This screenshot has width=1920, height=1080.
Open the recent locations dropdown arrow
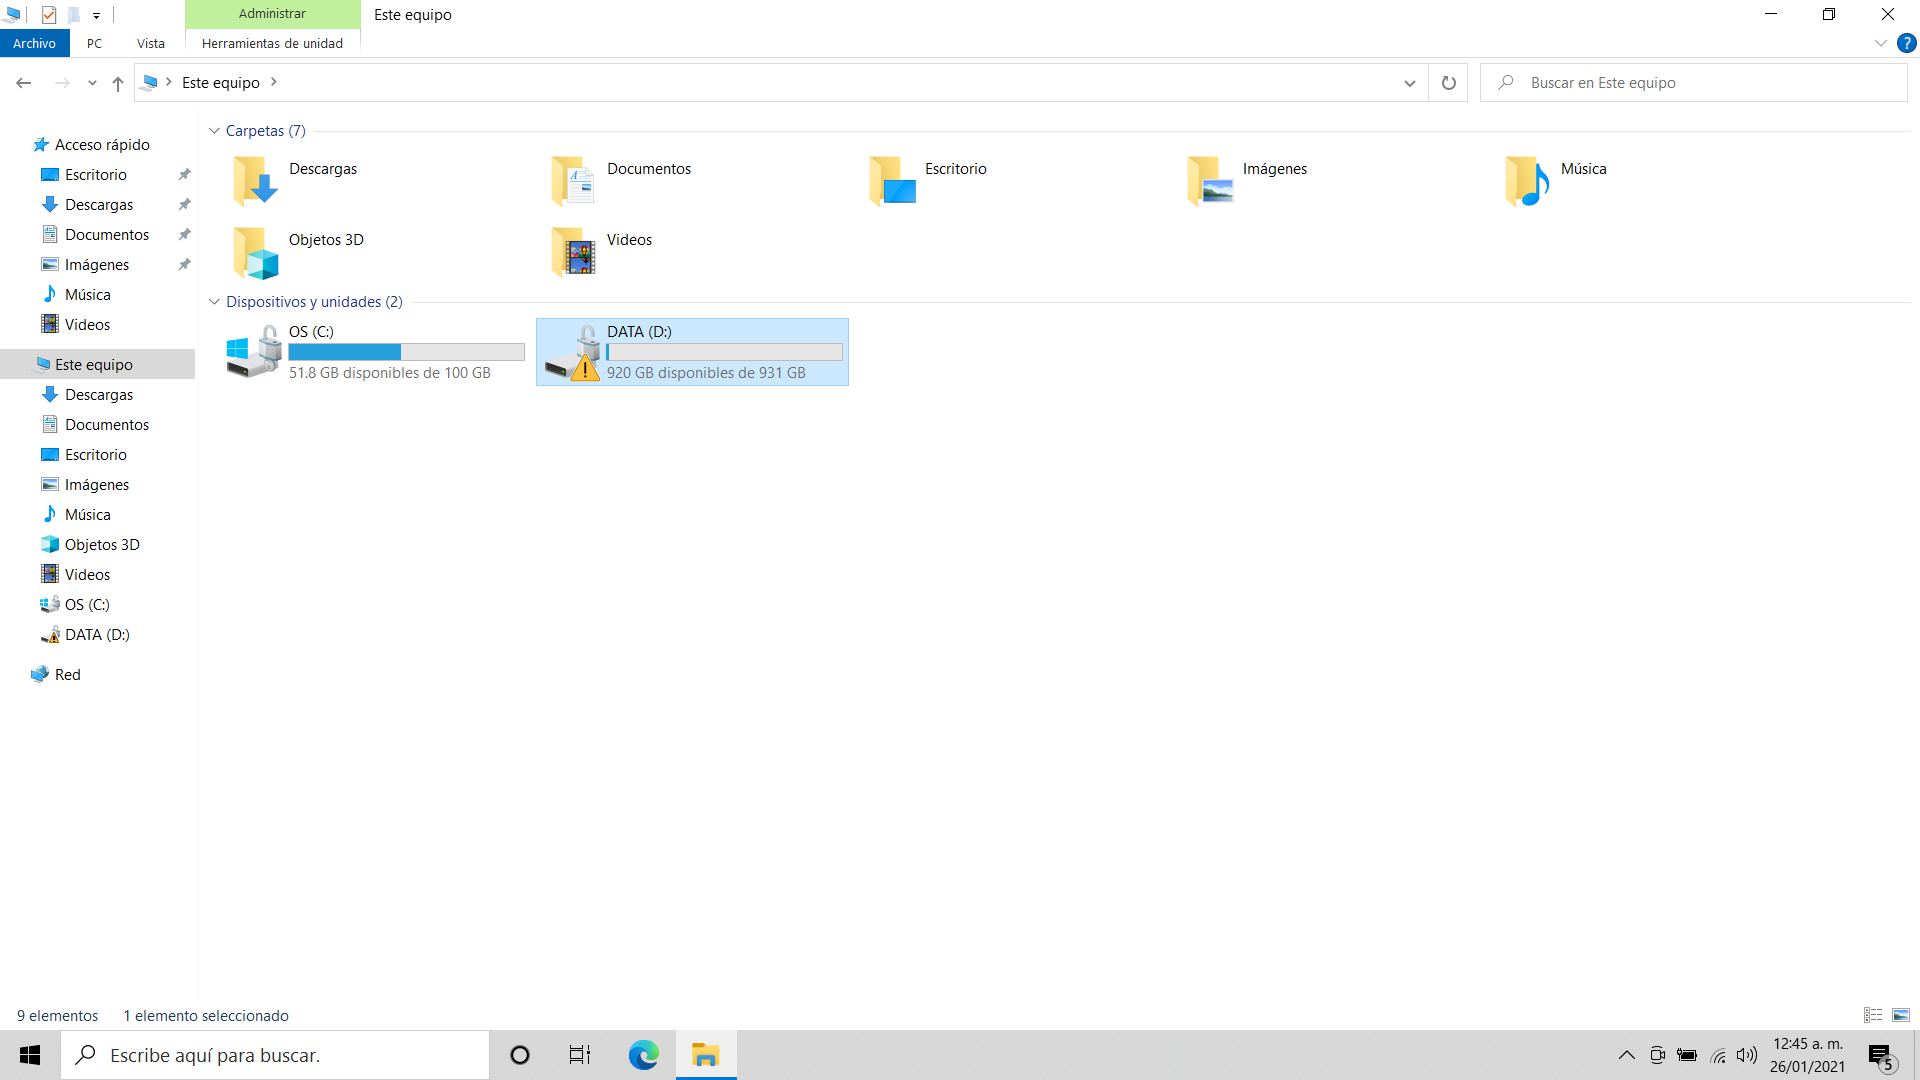click(x=92, y=83)
